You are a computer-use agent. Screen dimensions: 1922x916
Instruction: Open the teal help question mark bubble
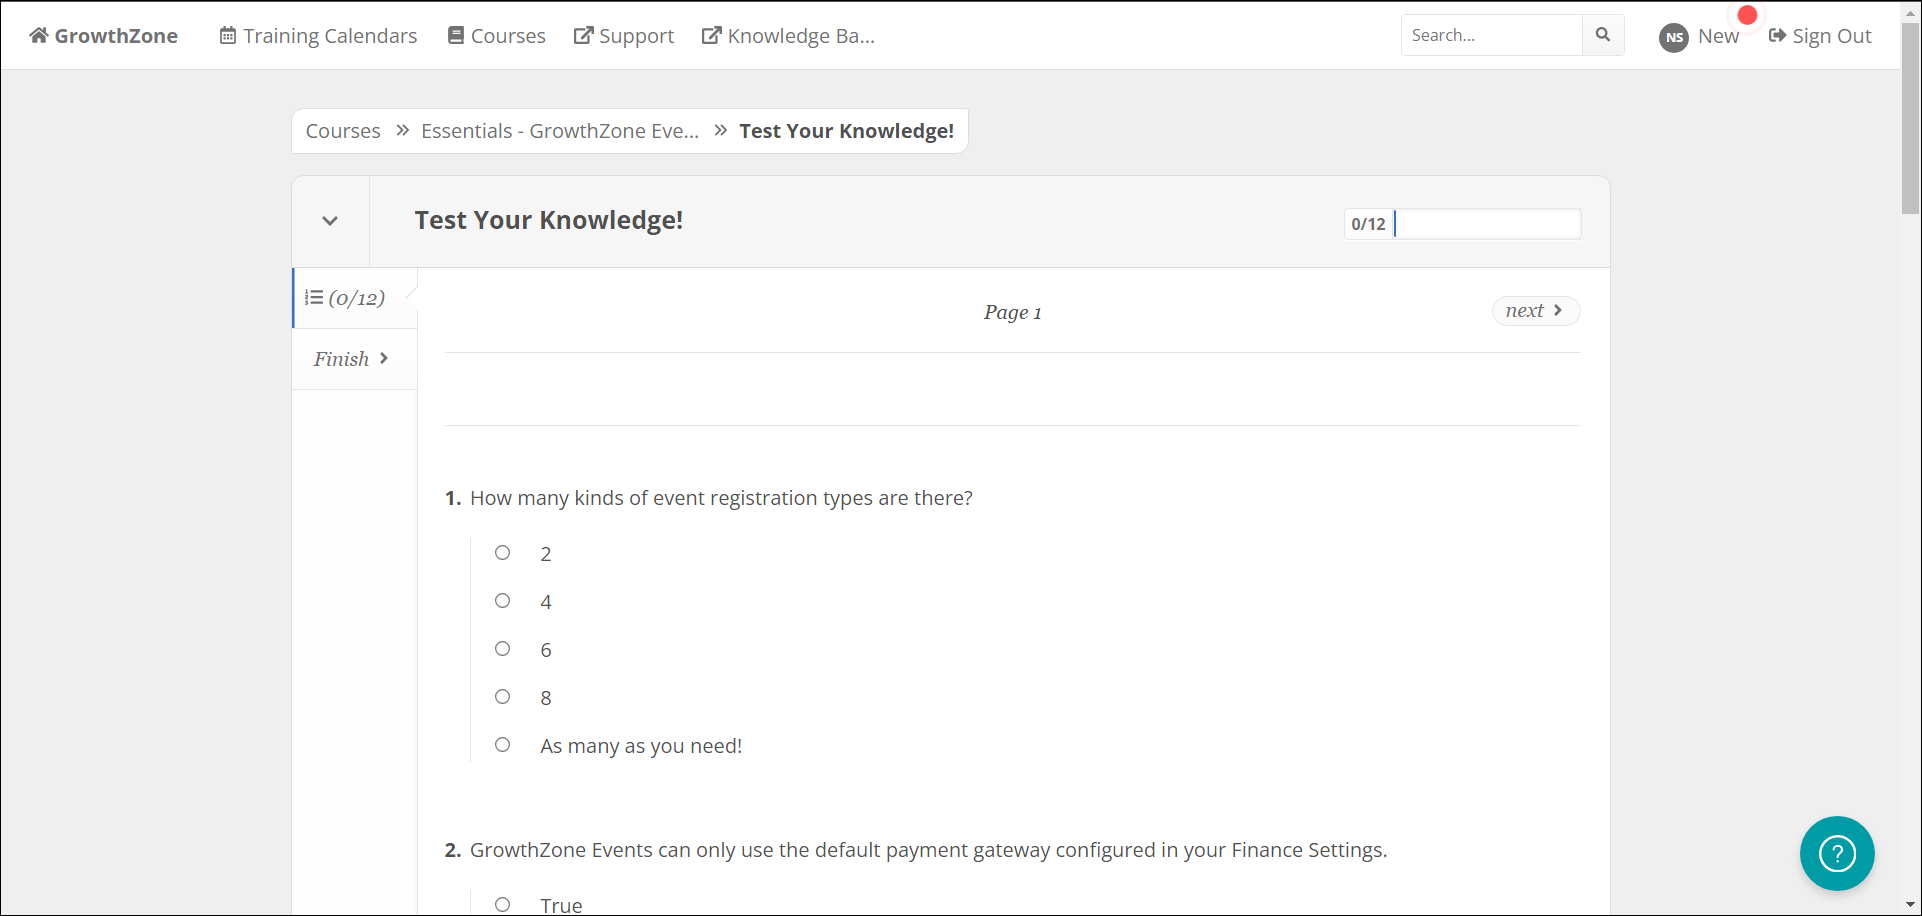point(1837,853)
